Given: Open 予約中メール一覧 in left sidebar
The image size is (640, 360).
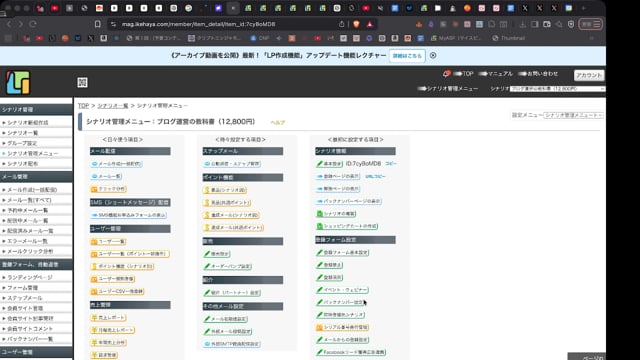Looking at the screenshot, I should (x=27, y=210).
